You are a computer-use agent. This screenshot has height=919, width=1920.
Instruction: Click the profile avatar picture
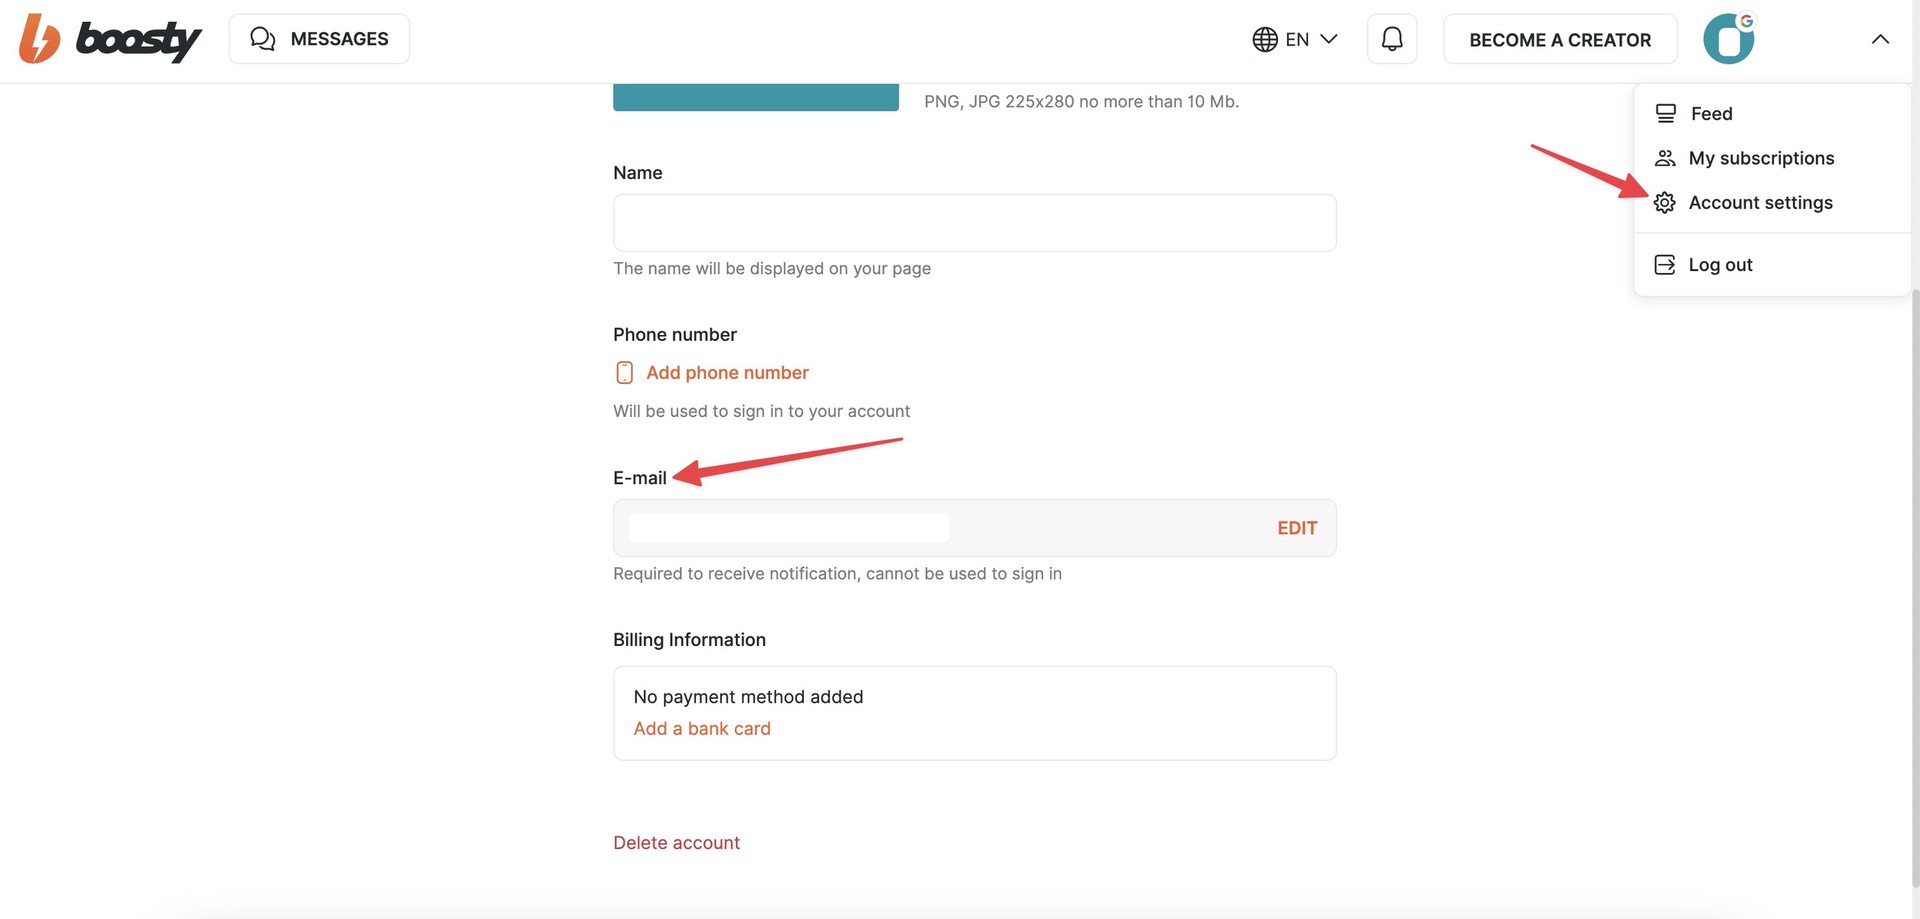click(x=1729, y=39)
